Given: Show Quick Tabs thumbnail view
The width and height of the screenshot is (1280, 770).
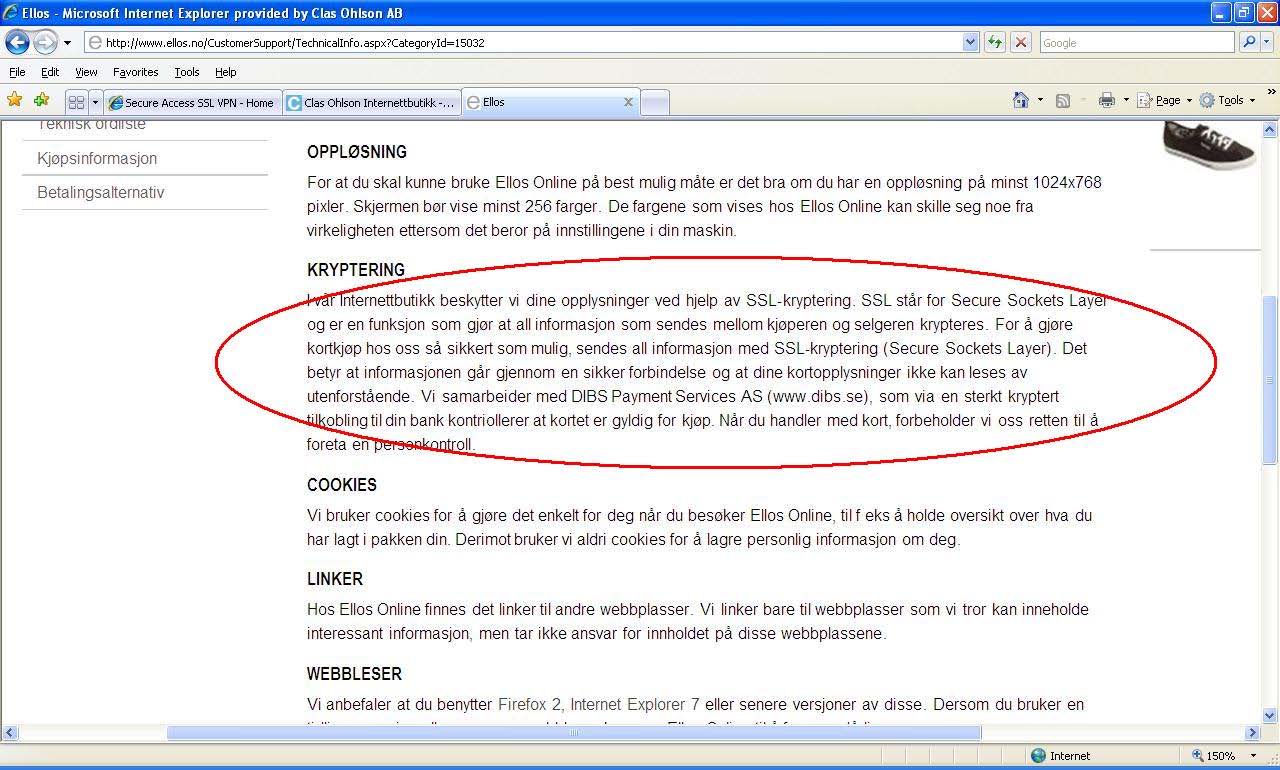Looking at the screenshot, I should pos(76,102).
